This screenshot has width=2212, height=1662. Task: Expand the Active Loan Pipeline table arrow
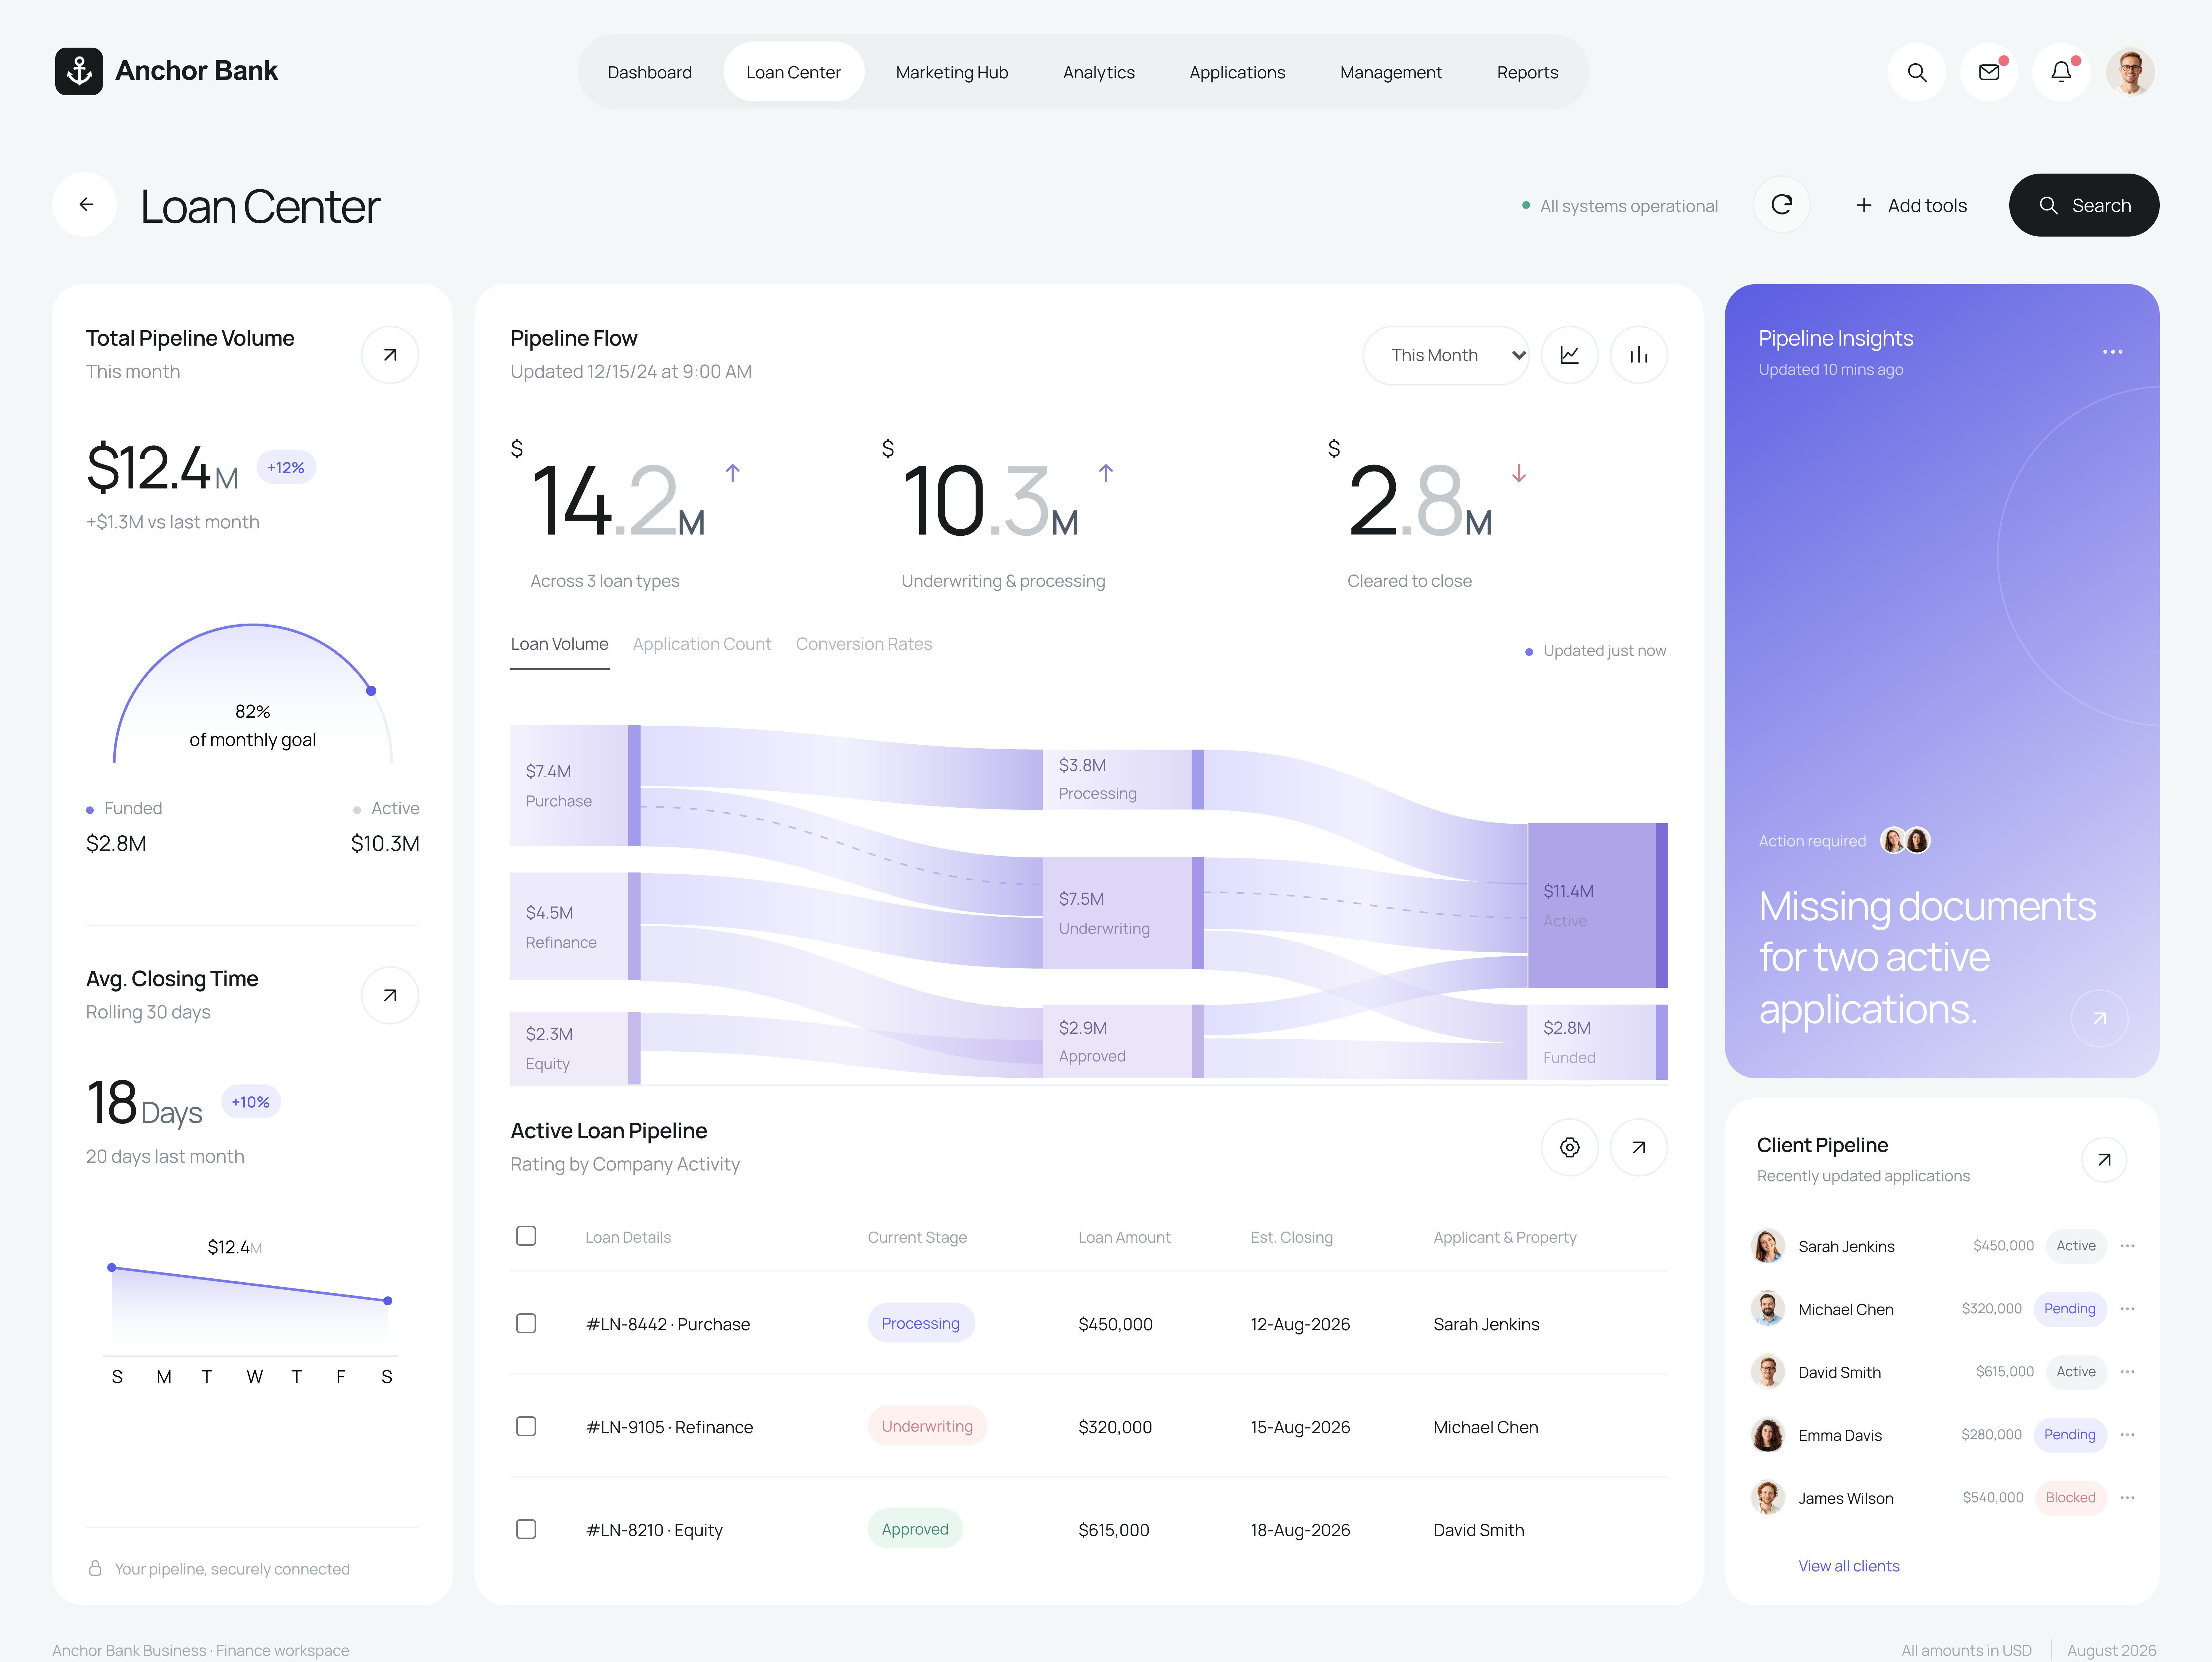pos(1639,1147)
